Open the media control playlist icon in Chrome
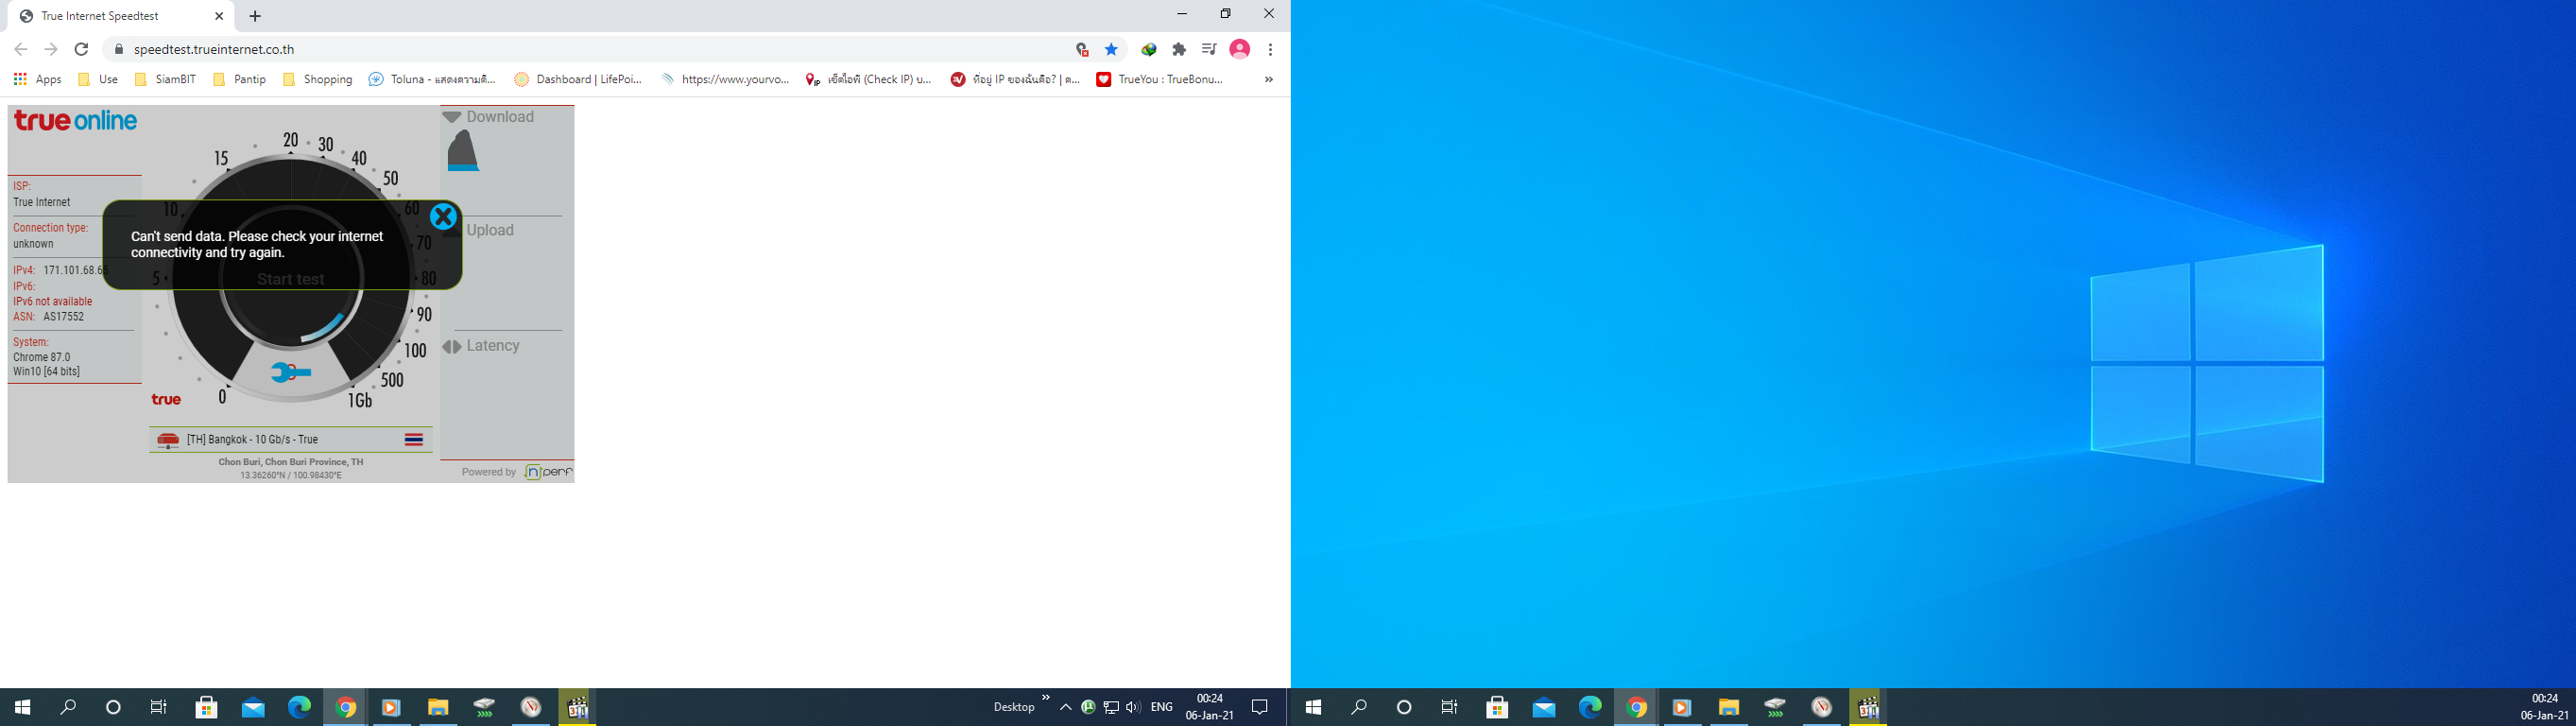Viewport: 2576px width, 726px height. pos(1209,49)
